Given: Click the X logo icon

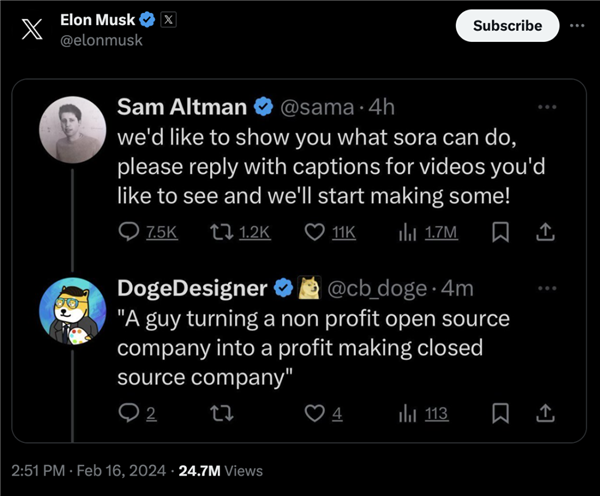Looking at the screenshot, I should (x=32, y=29).
